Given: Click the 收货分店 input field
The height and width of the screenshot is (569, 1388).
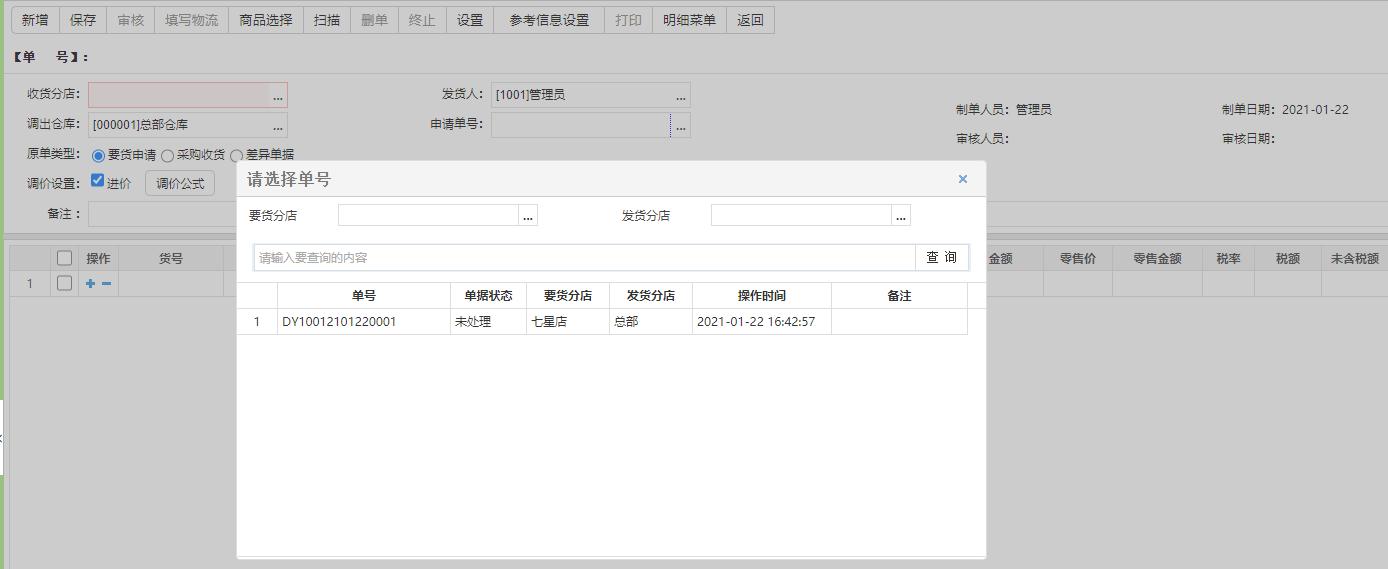Looking at the screenshot, I should coord(179,95).
